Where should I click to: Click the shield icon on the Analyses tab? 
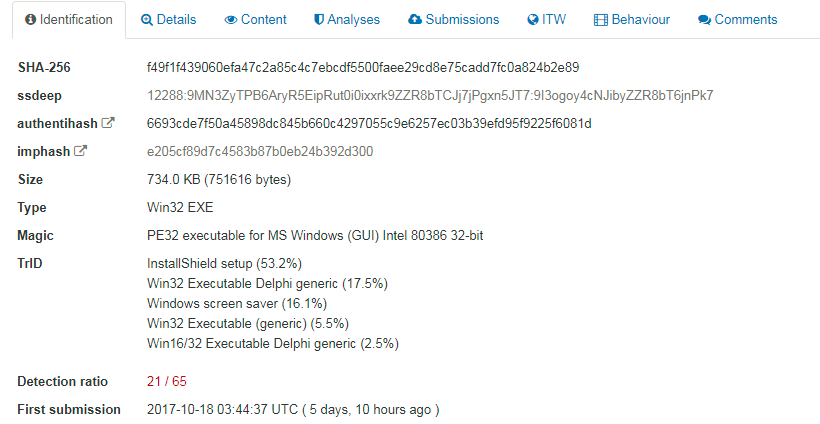pyautogui.click(x=318, y=20)
